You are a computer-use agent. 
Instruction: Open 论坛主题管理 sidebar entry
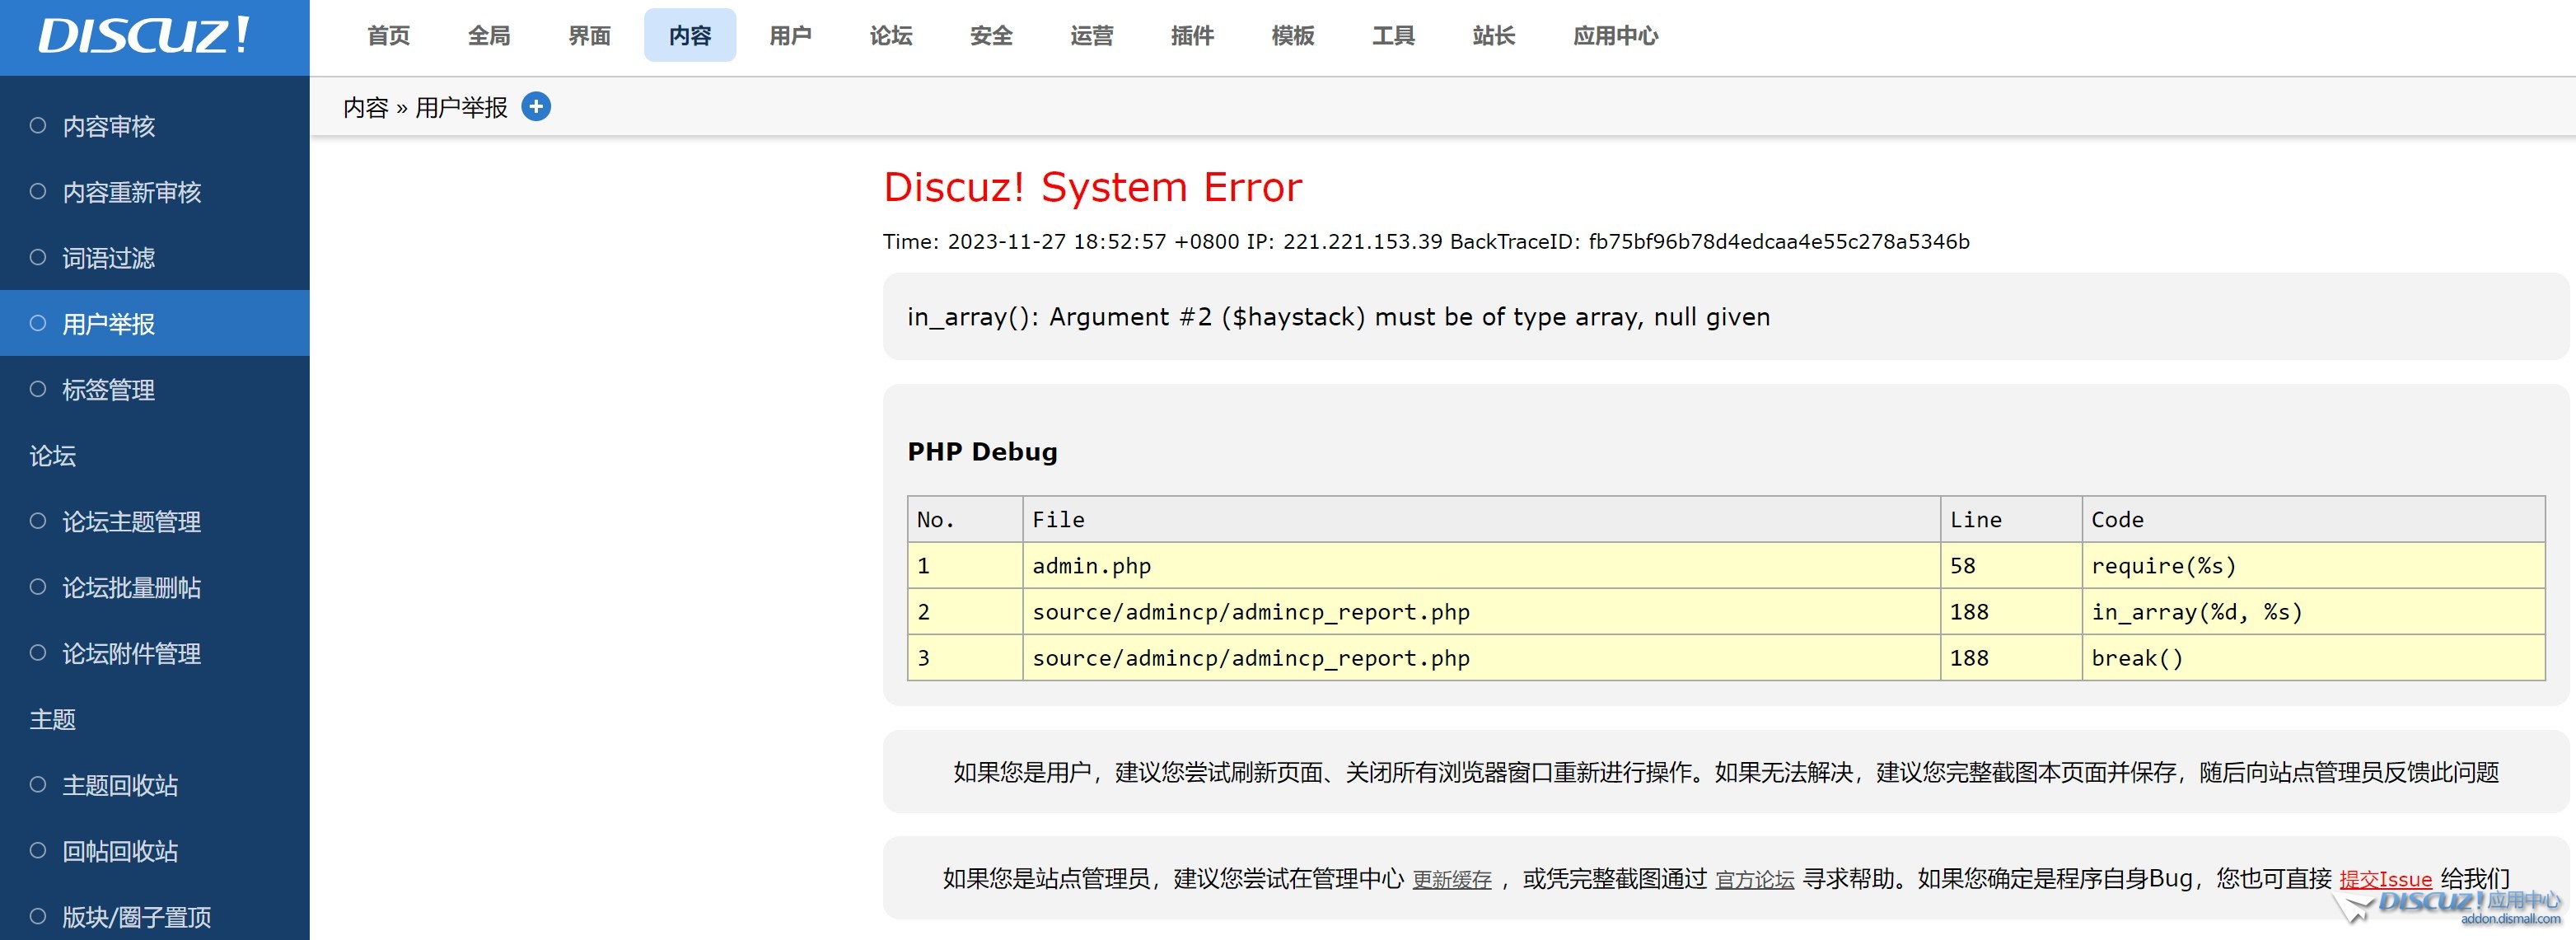[x=131, y=522]
